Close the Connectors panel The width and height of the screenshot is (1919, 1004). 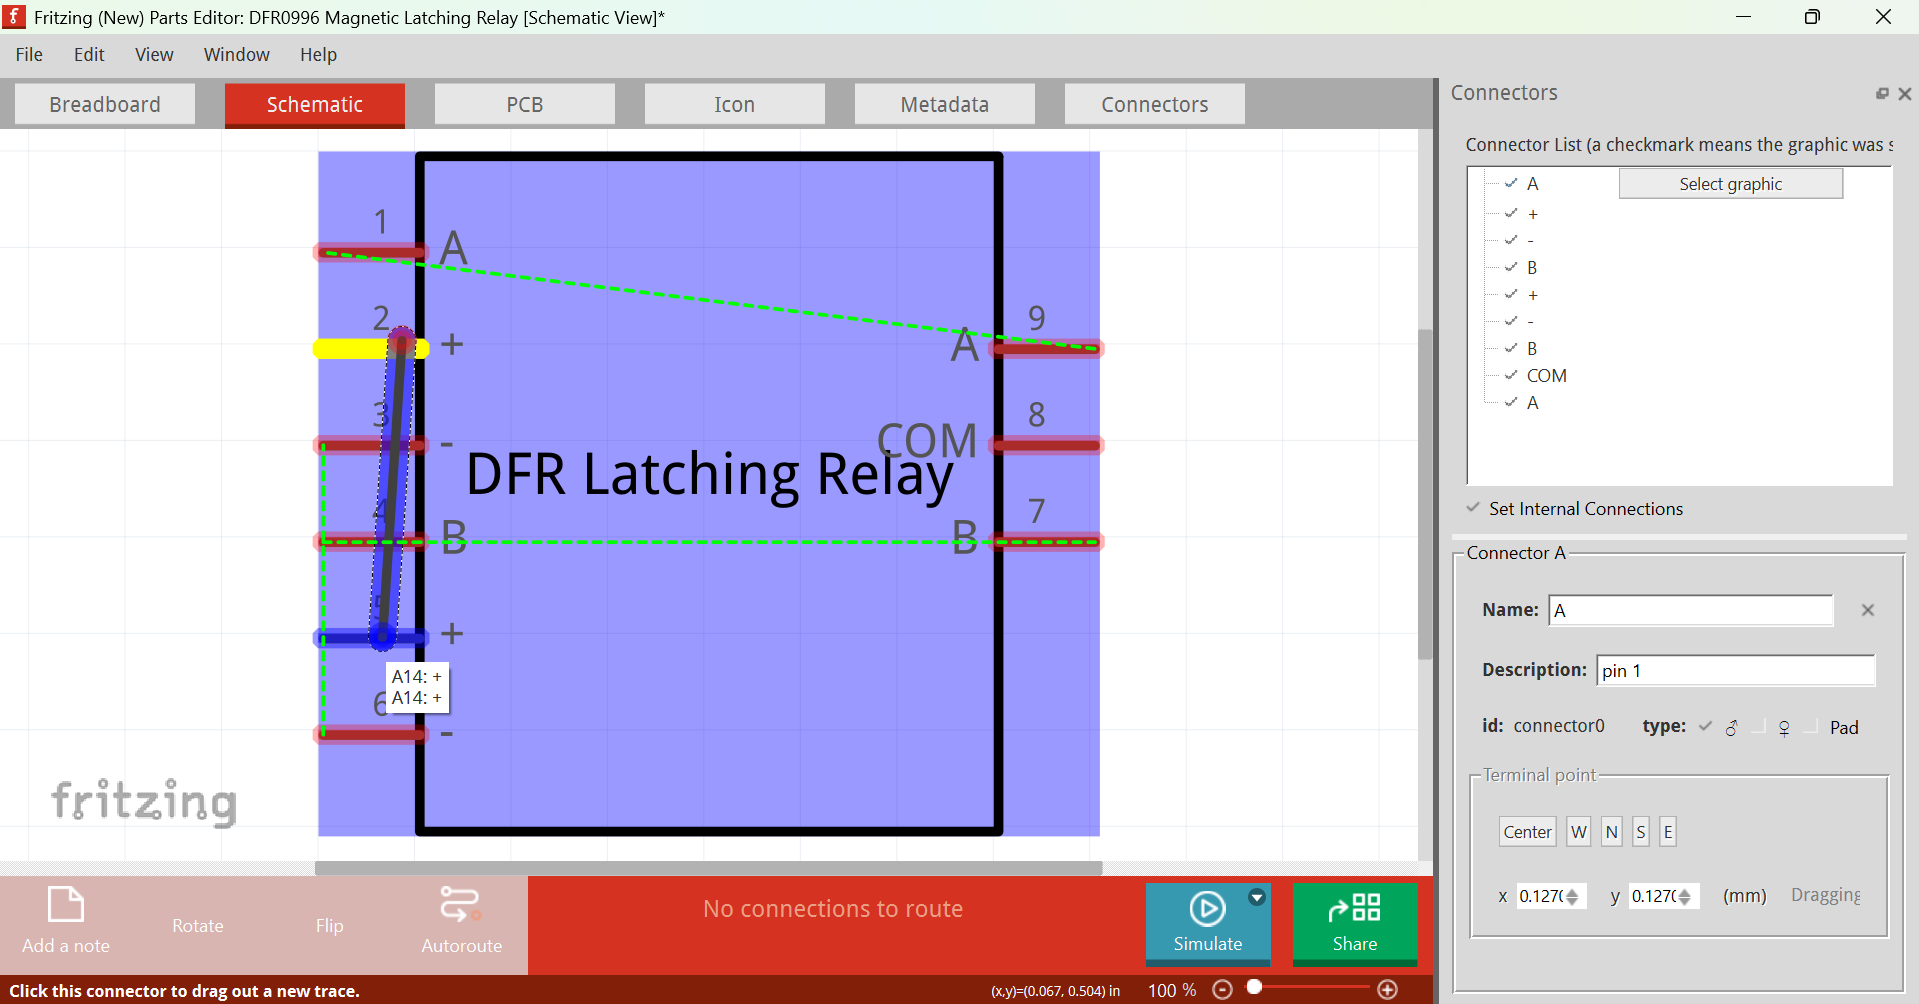1905,93
